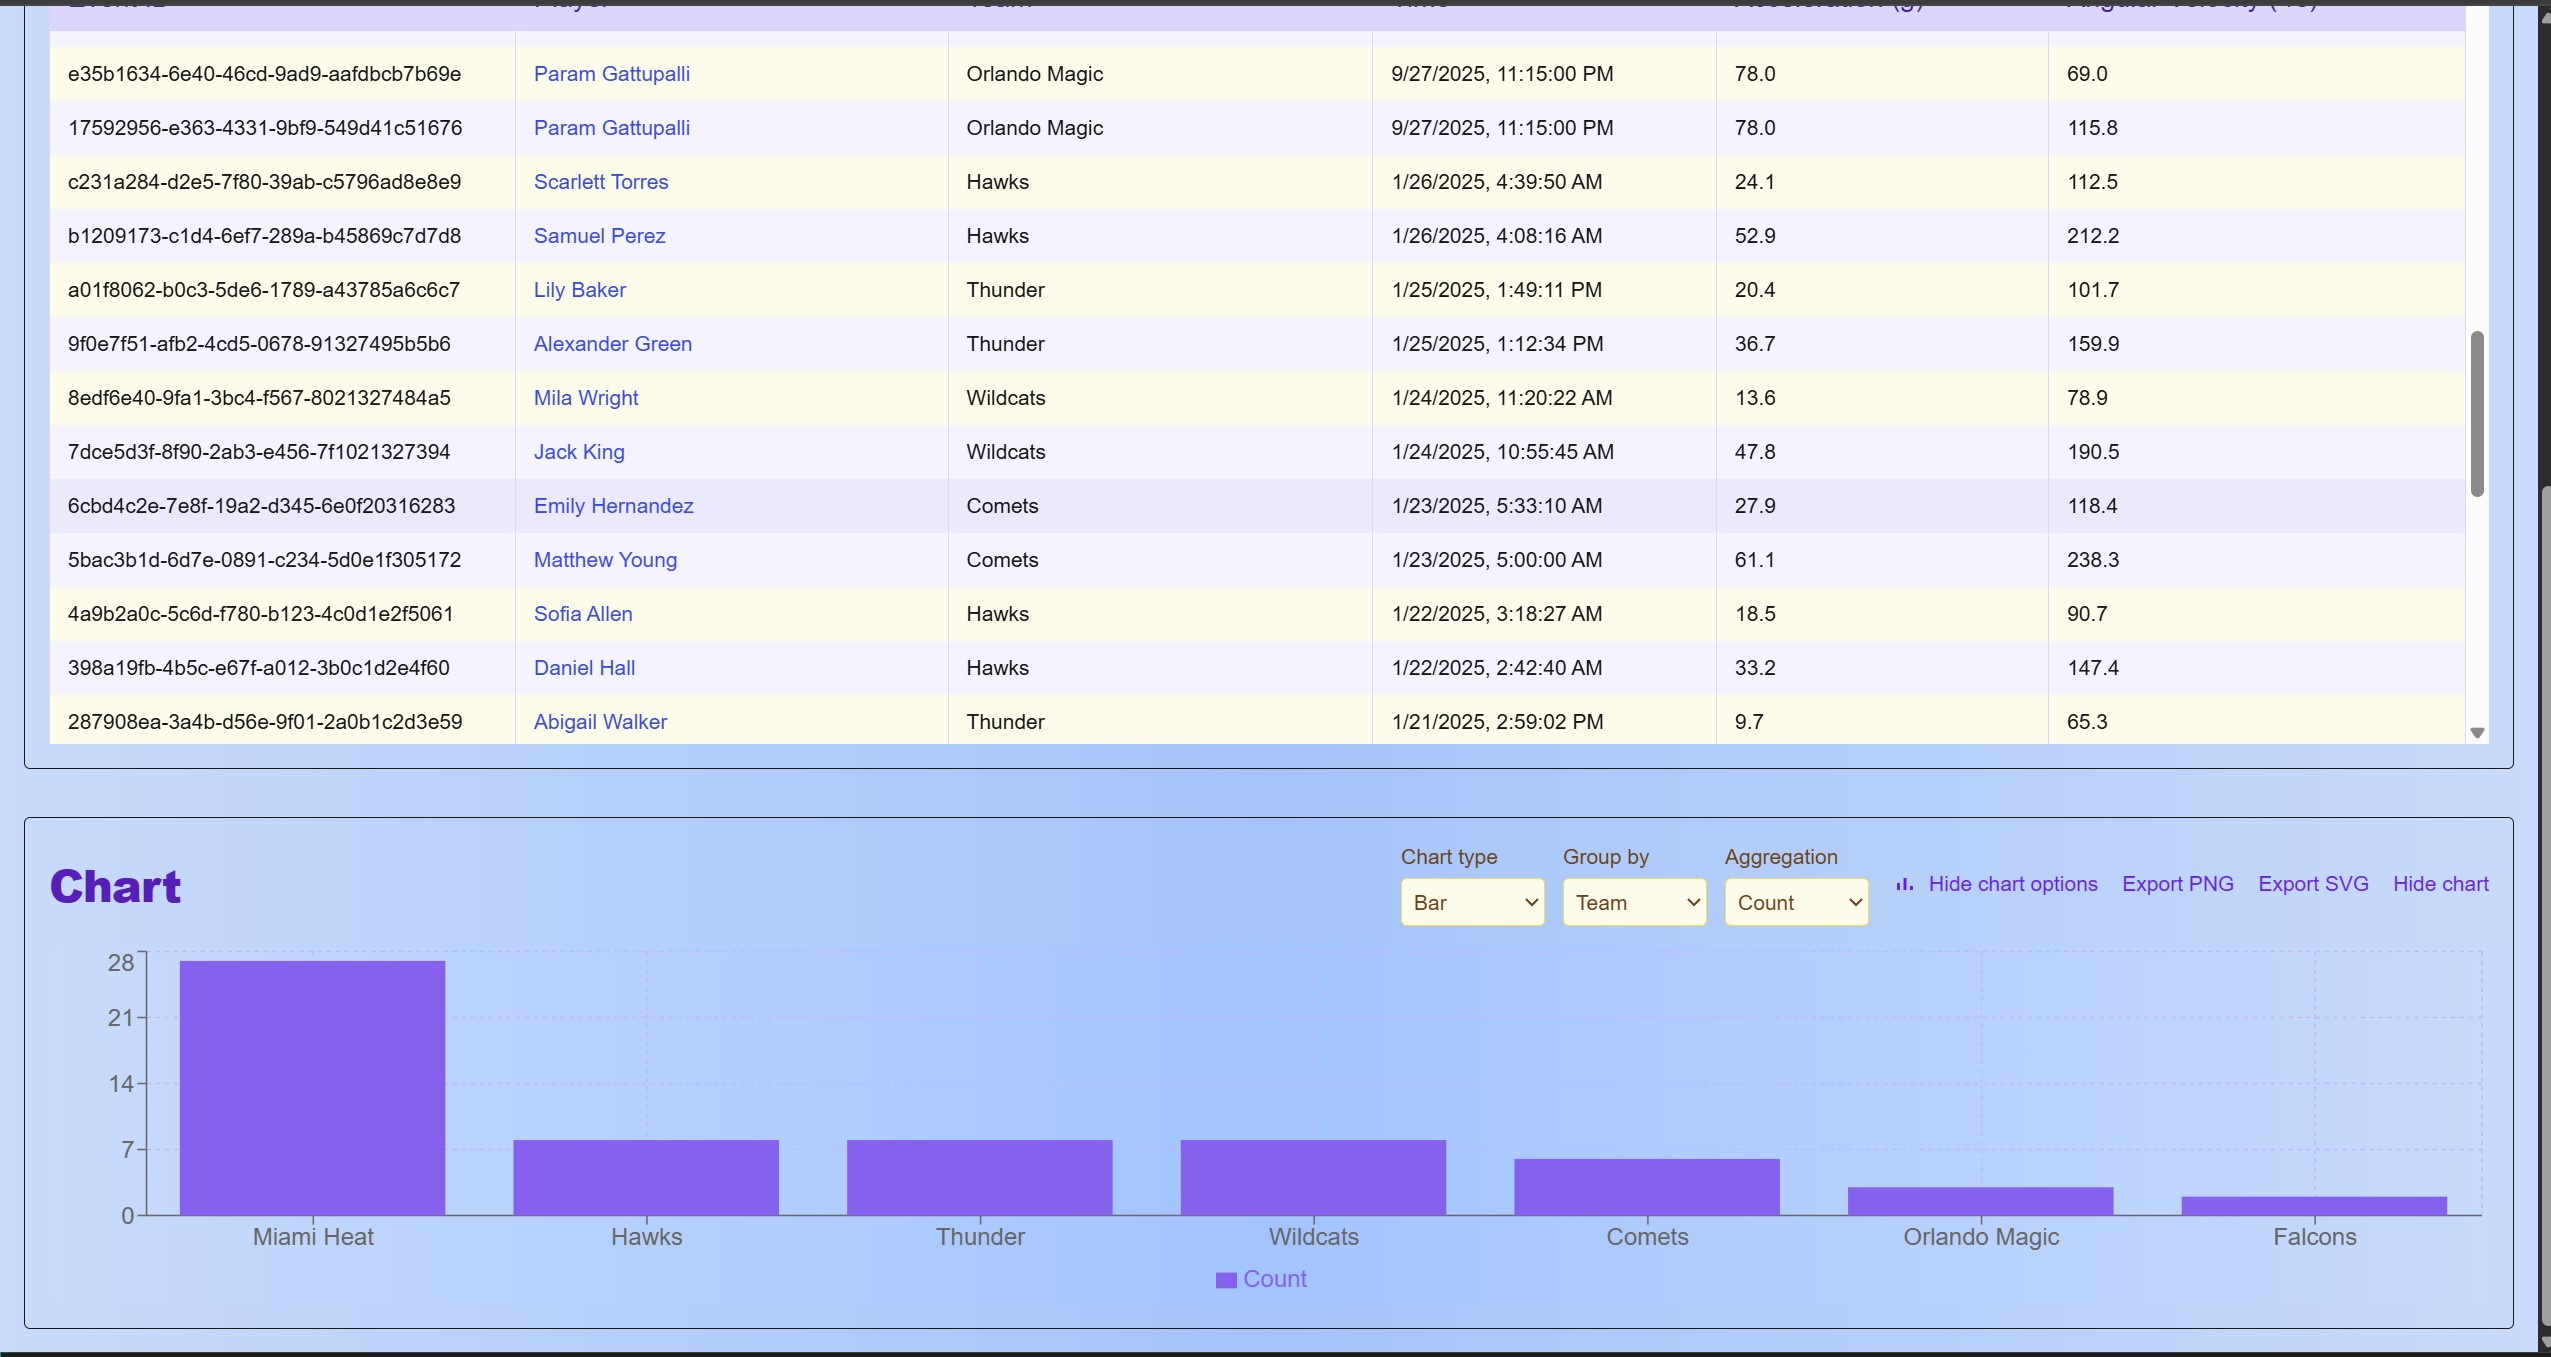Click the Falcons bar in chart
The width and height of the screenshot is (2551, 1357).
(x=2314, y=1206)
